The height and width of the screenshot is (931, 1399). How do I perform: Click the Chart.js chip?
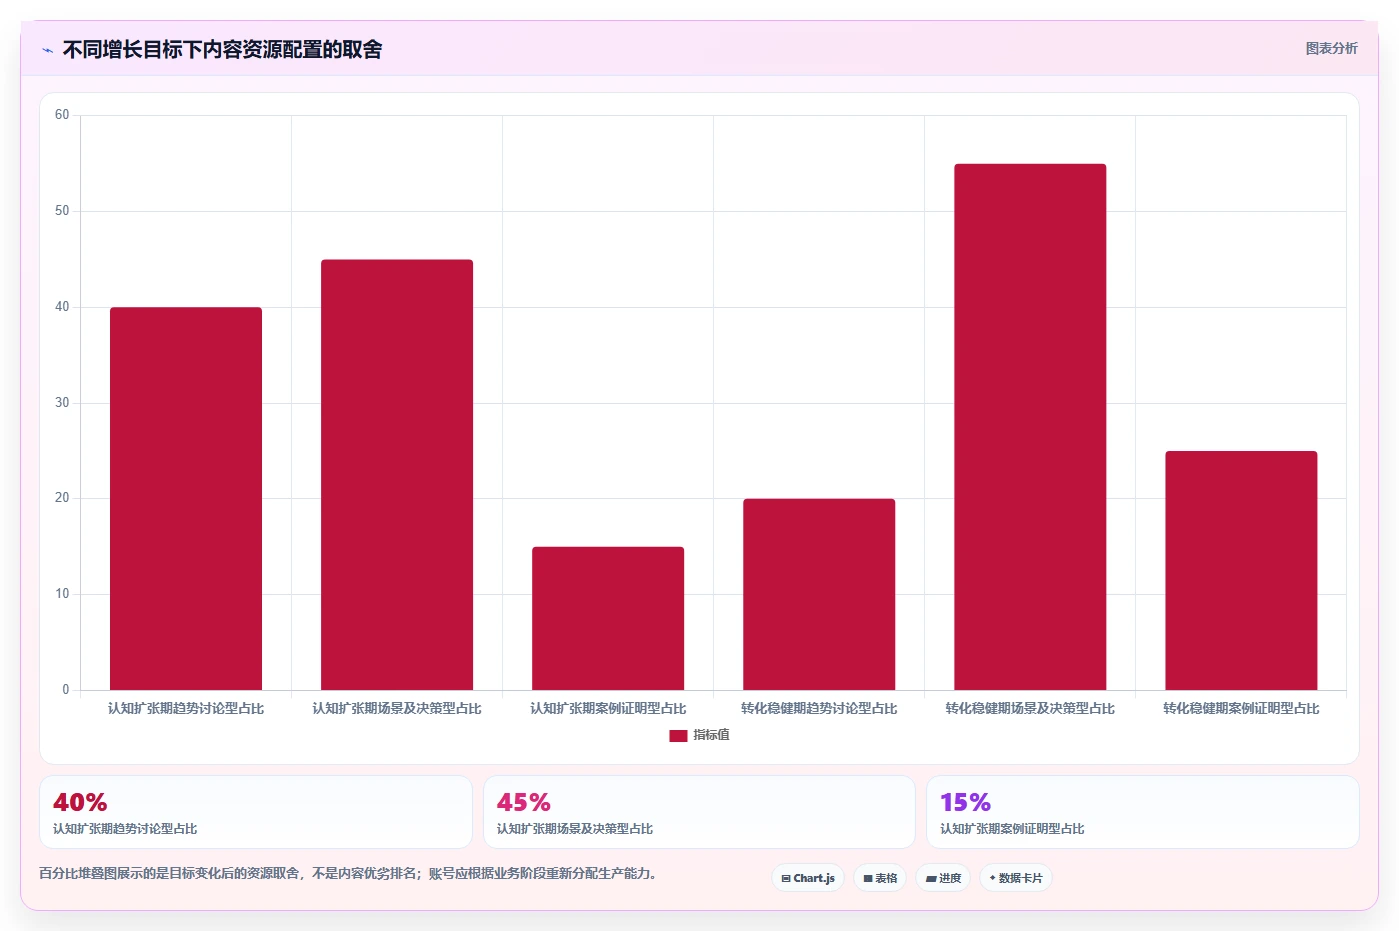808,878
